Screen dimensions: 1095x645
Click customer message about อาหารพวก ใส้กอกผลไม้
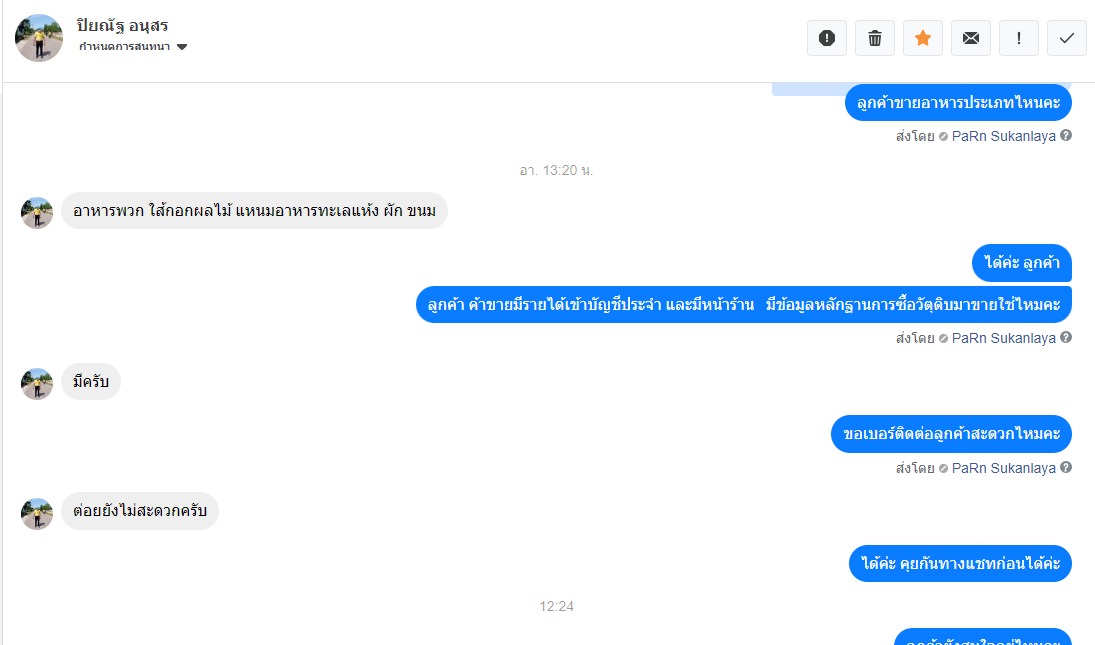254,210
